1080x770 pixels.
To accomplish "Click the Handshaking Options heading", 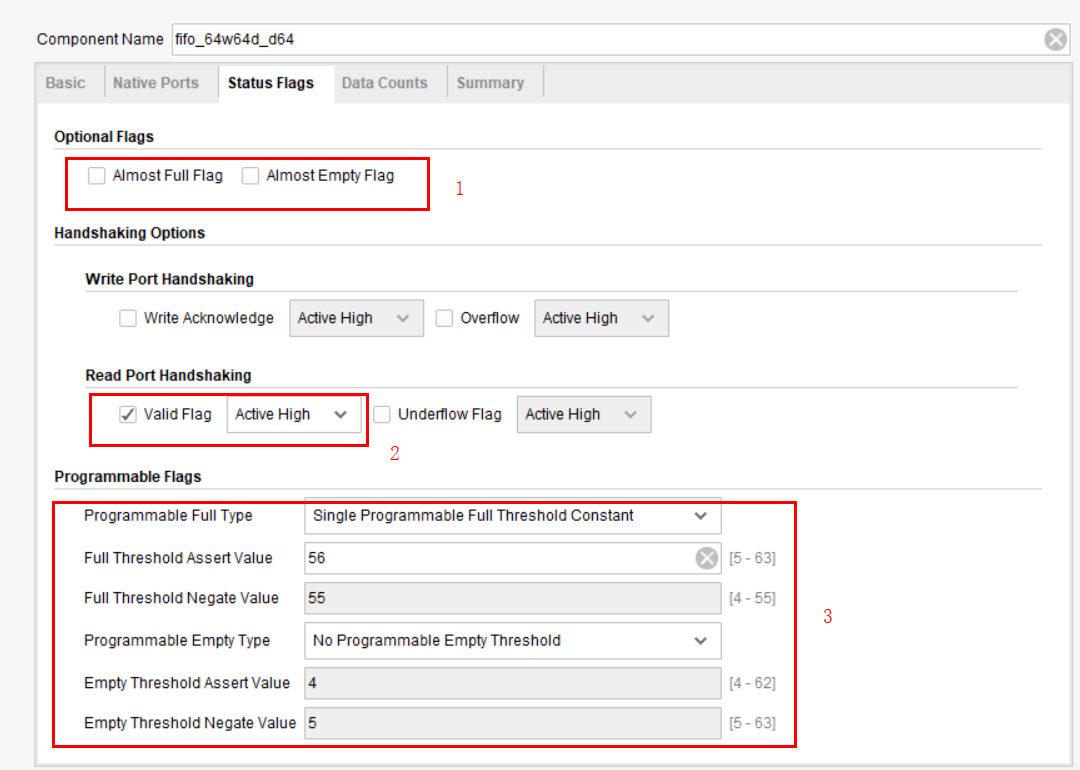I will pyautogui.click(x=129, y=233).
